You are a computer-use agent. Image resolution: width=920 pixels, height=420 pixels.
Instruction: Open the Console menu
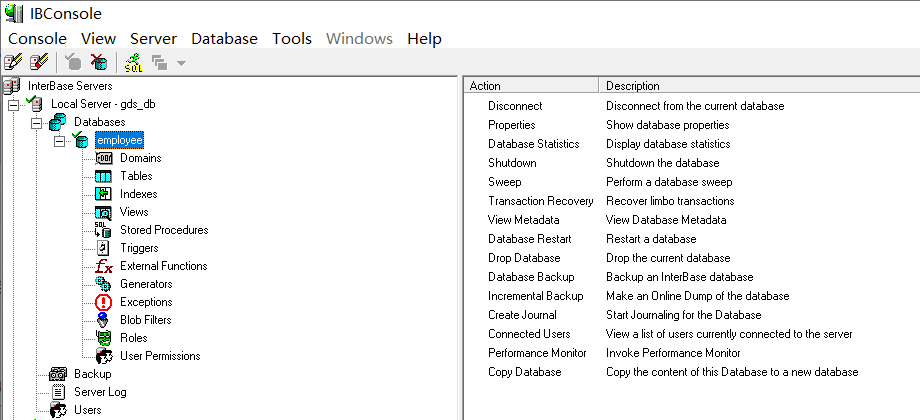point(38,39)
